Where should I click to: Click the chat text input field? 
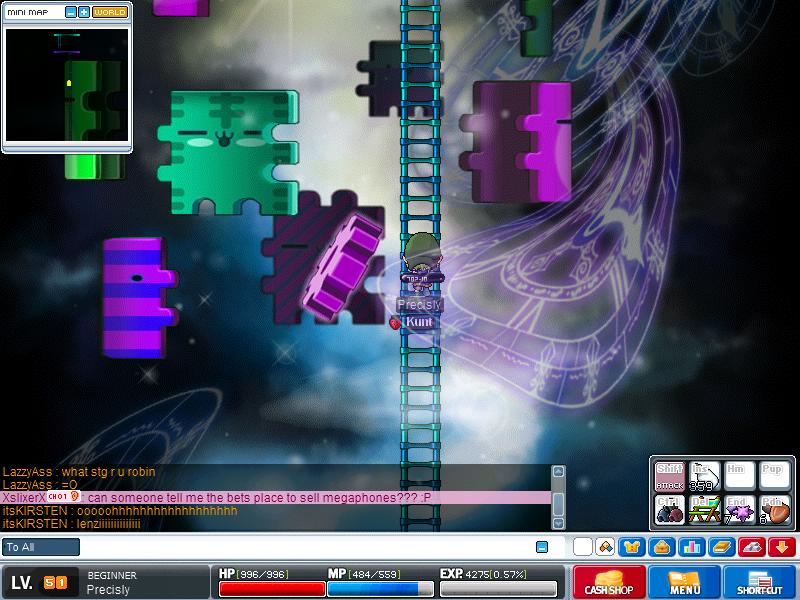[x=306, y=547]
